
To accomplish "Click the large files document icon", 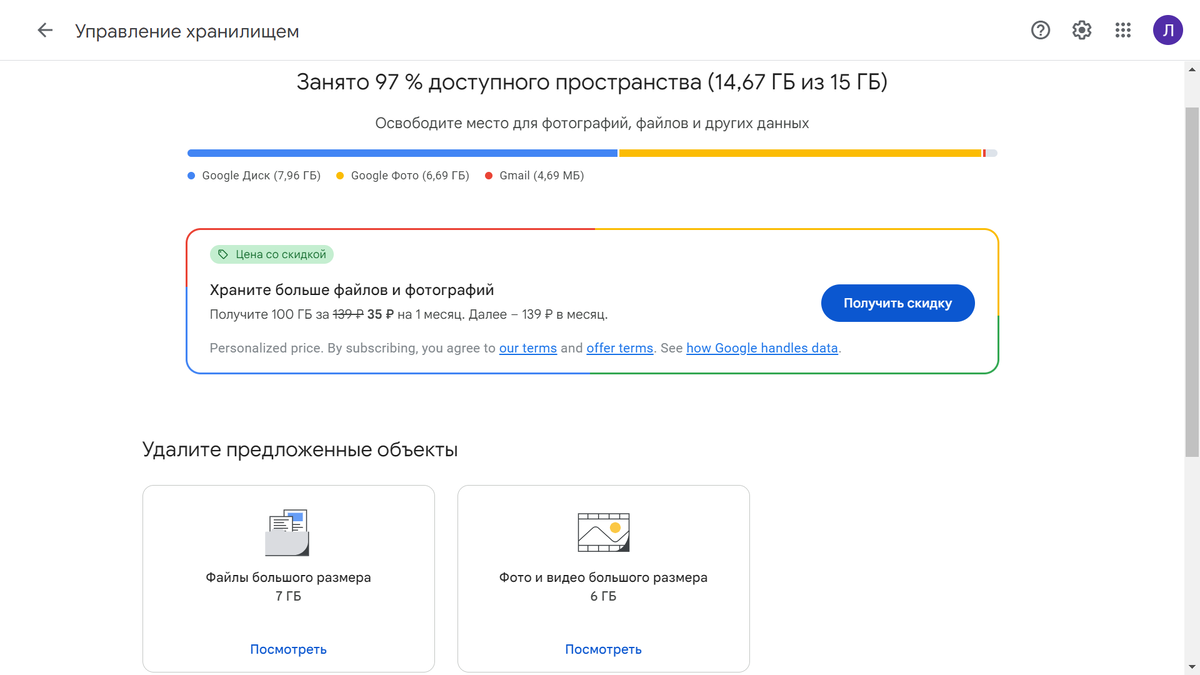I will (x=288, y=533).
